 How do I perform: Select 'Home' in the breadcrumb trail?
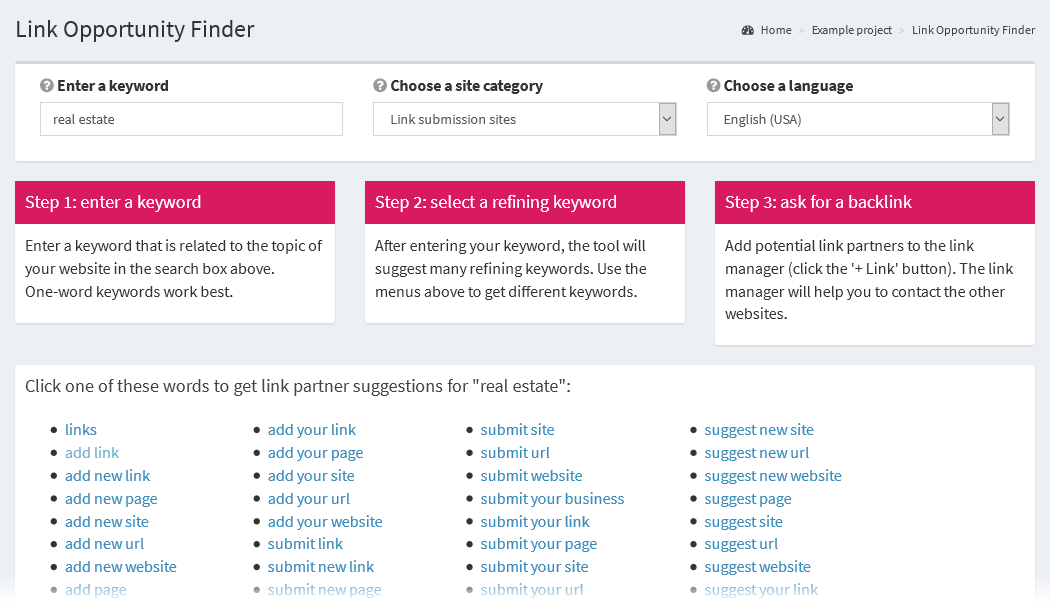tap(774, 30)
